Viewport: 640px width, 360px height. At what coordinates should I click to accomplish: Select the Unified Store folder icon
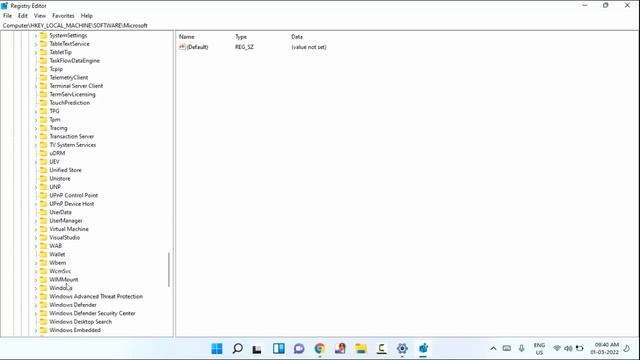coord(43,170)
